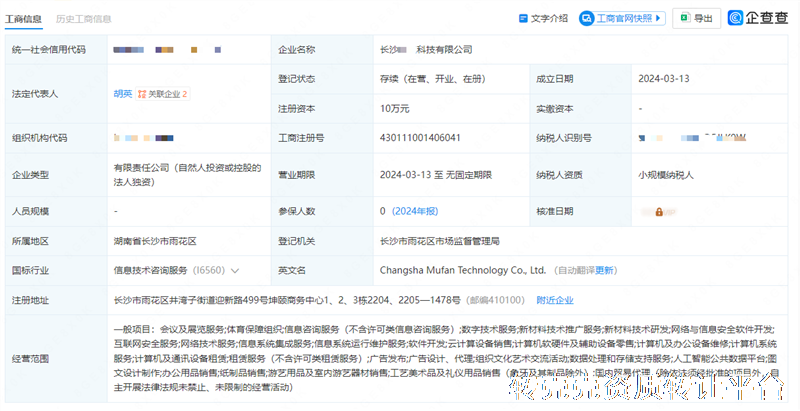Open 附近企业 link
Viewport: 800px width, 411px height.
(555, 300)
